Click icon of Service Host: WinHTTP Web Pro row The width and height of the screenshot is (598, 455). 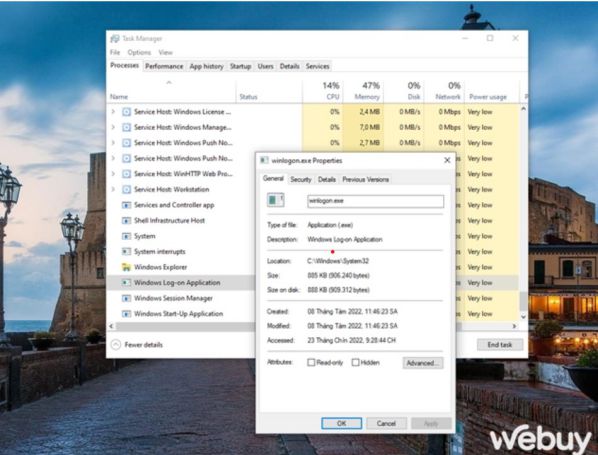(x=126, y=174)
